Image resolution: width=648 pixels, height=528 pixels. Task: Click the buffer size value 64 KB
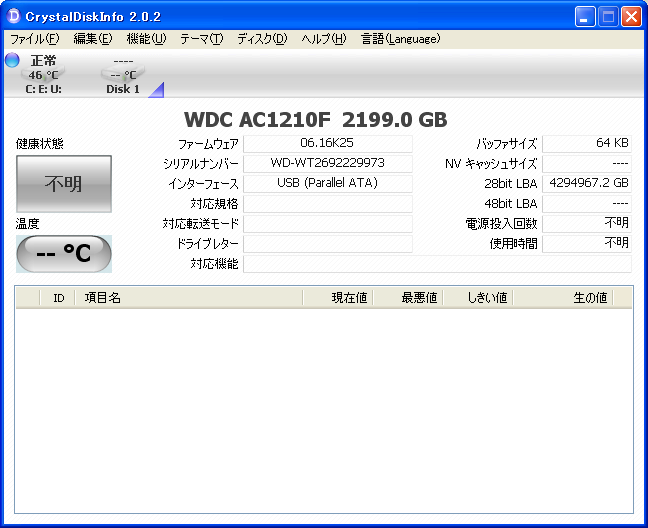[x=587, y=143]
